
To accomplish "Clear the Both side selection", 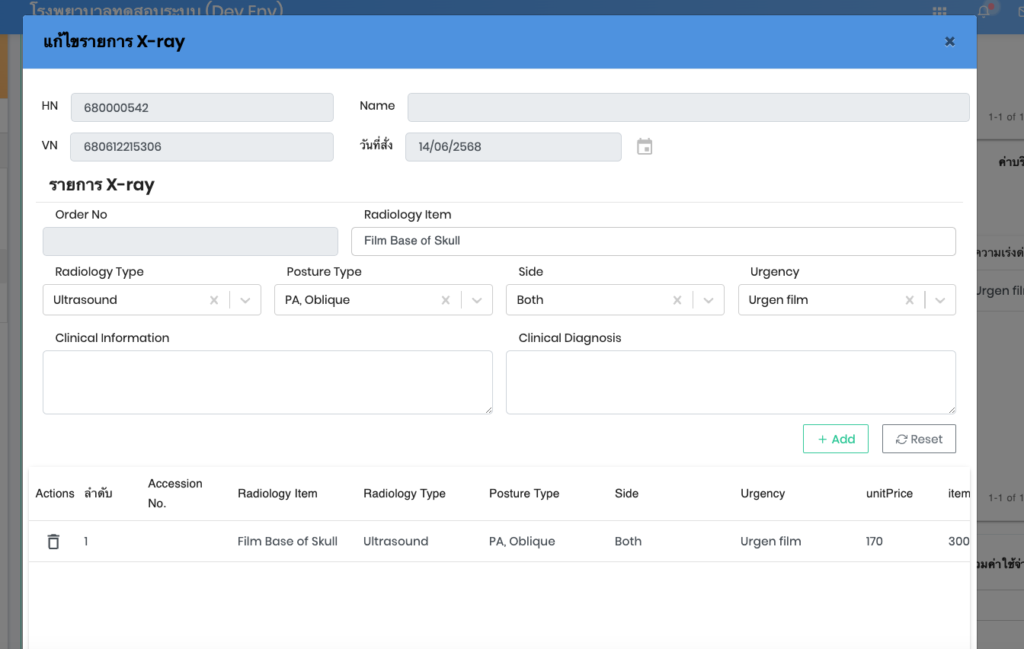I will click(677, 300).
